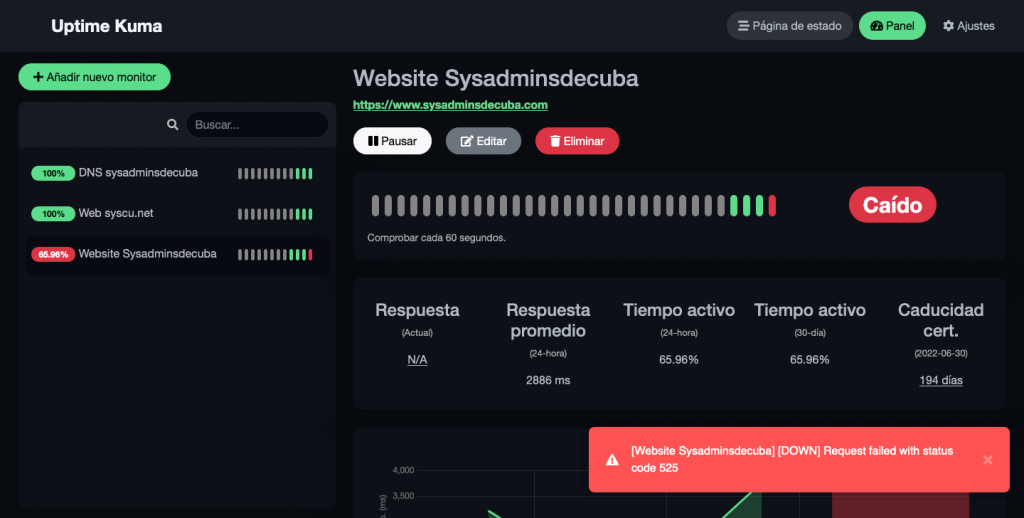Screen dimensions: 1024x518
Task: Click the last red heartbeat bar
Action: click(772, 206)
